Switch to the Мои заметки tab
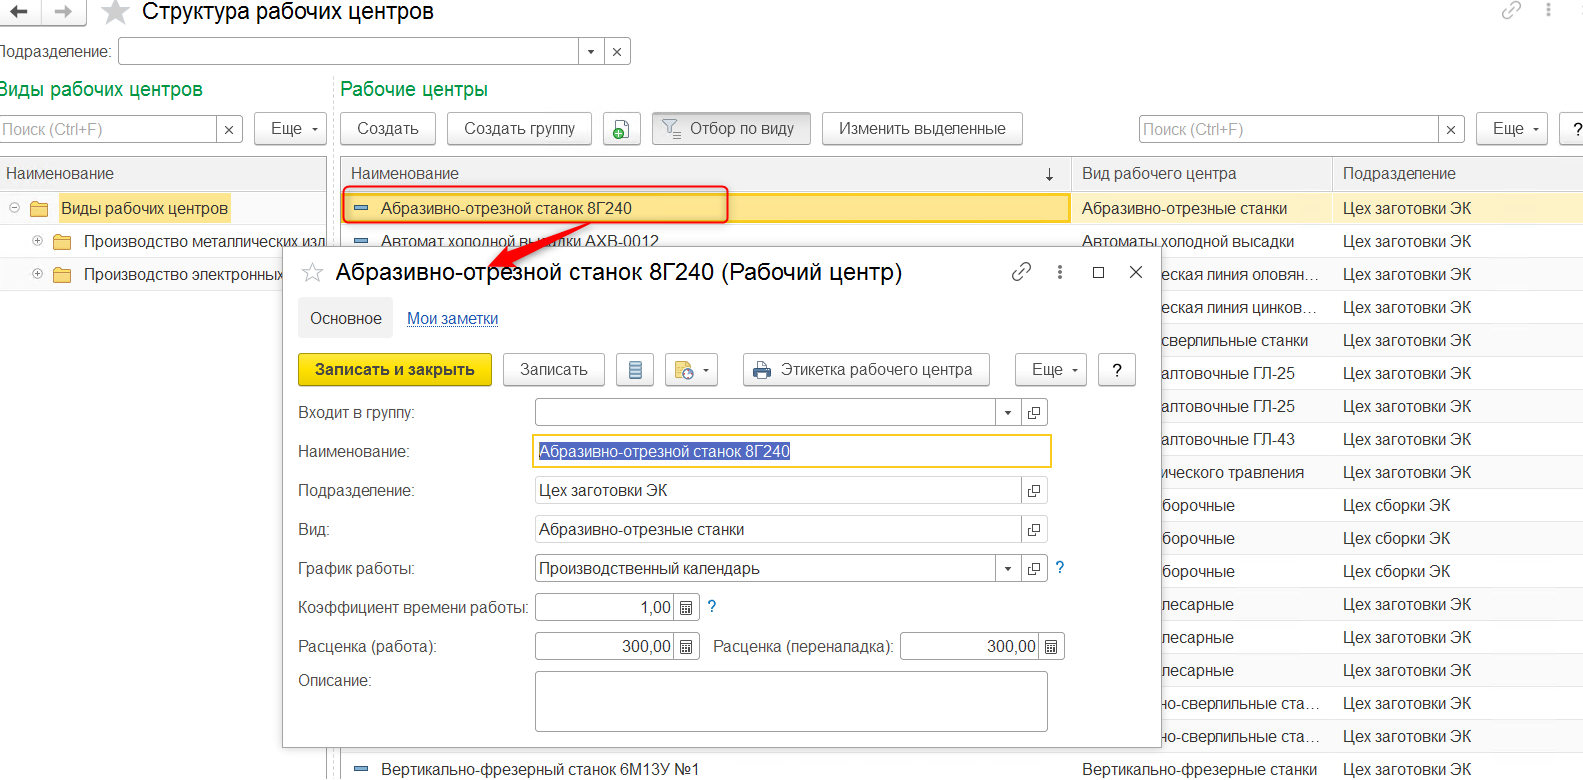Image resolution: width=1583 pixels, height=780 pixels. [x=452, y=319]
